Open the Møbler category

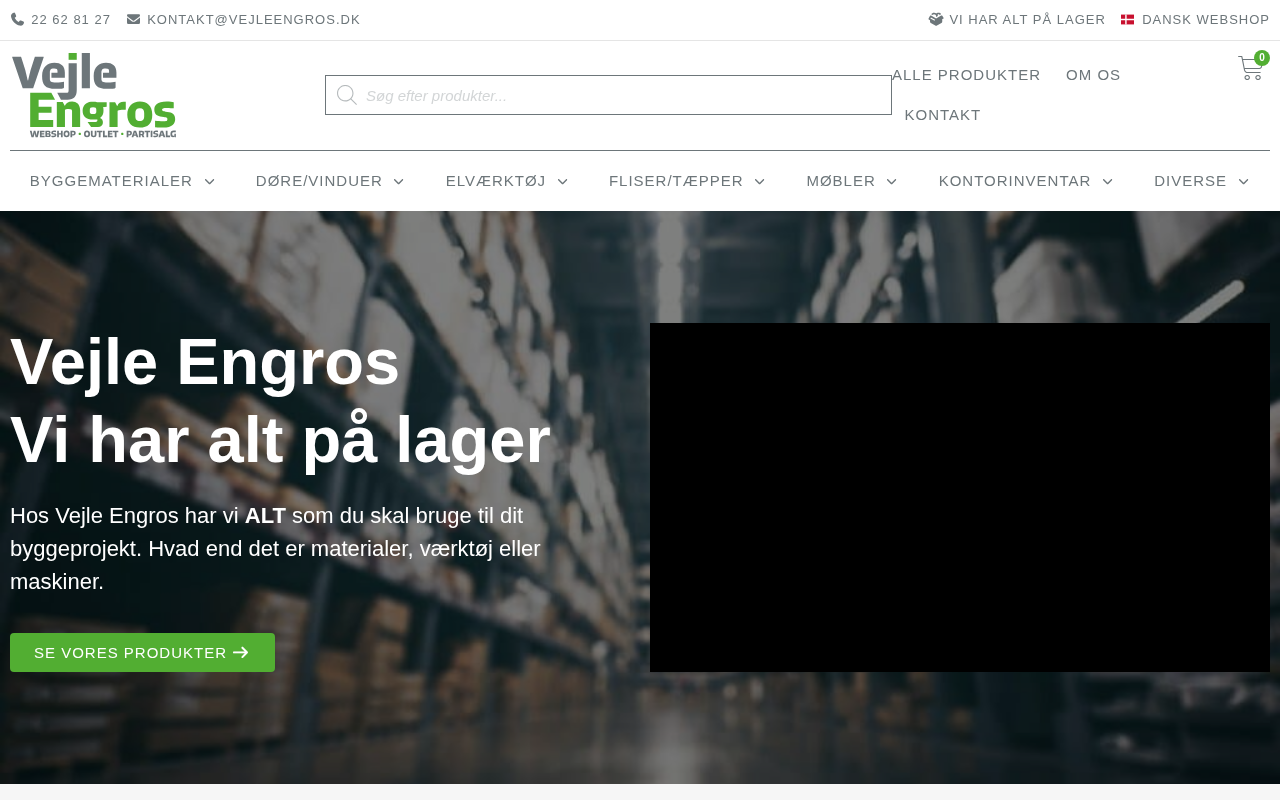coord(841,181)
